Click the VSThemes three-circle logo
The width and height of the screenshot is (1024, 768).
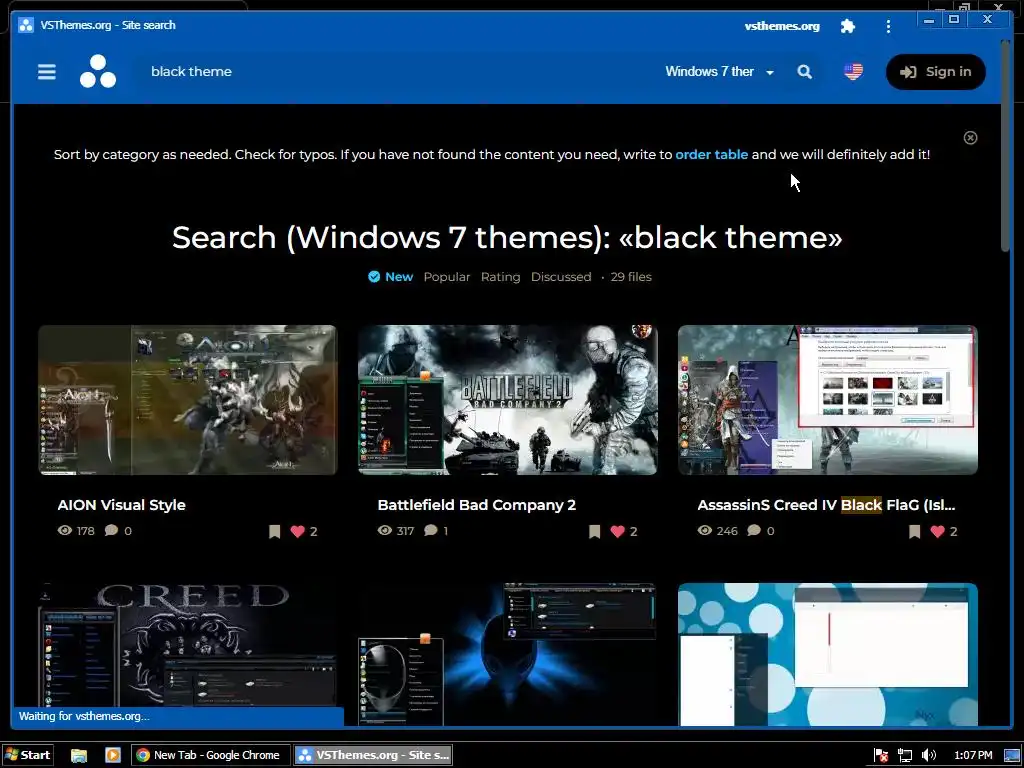98,71
